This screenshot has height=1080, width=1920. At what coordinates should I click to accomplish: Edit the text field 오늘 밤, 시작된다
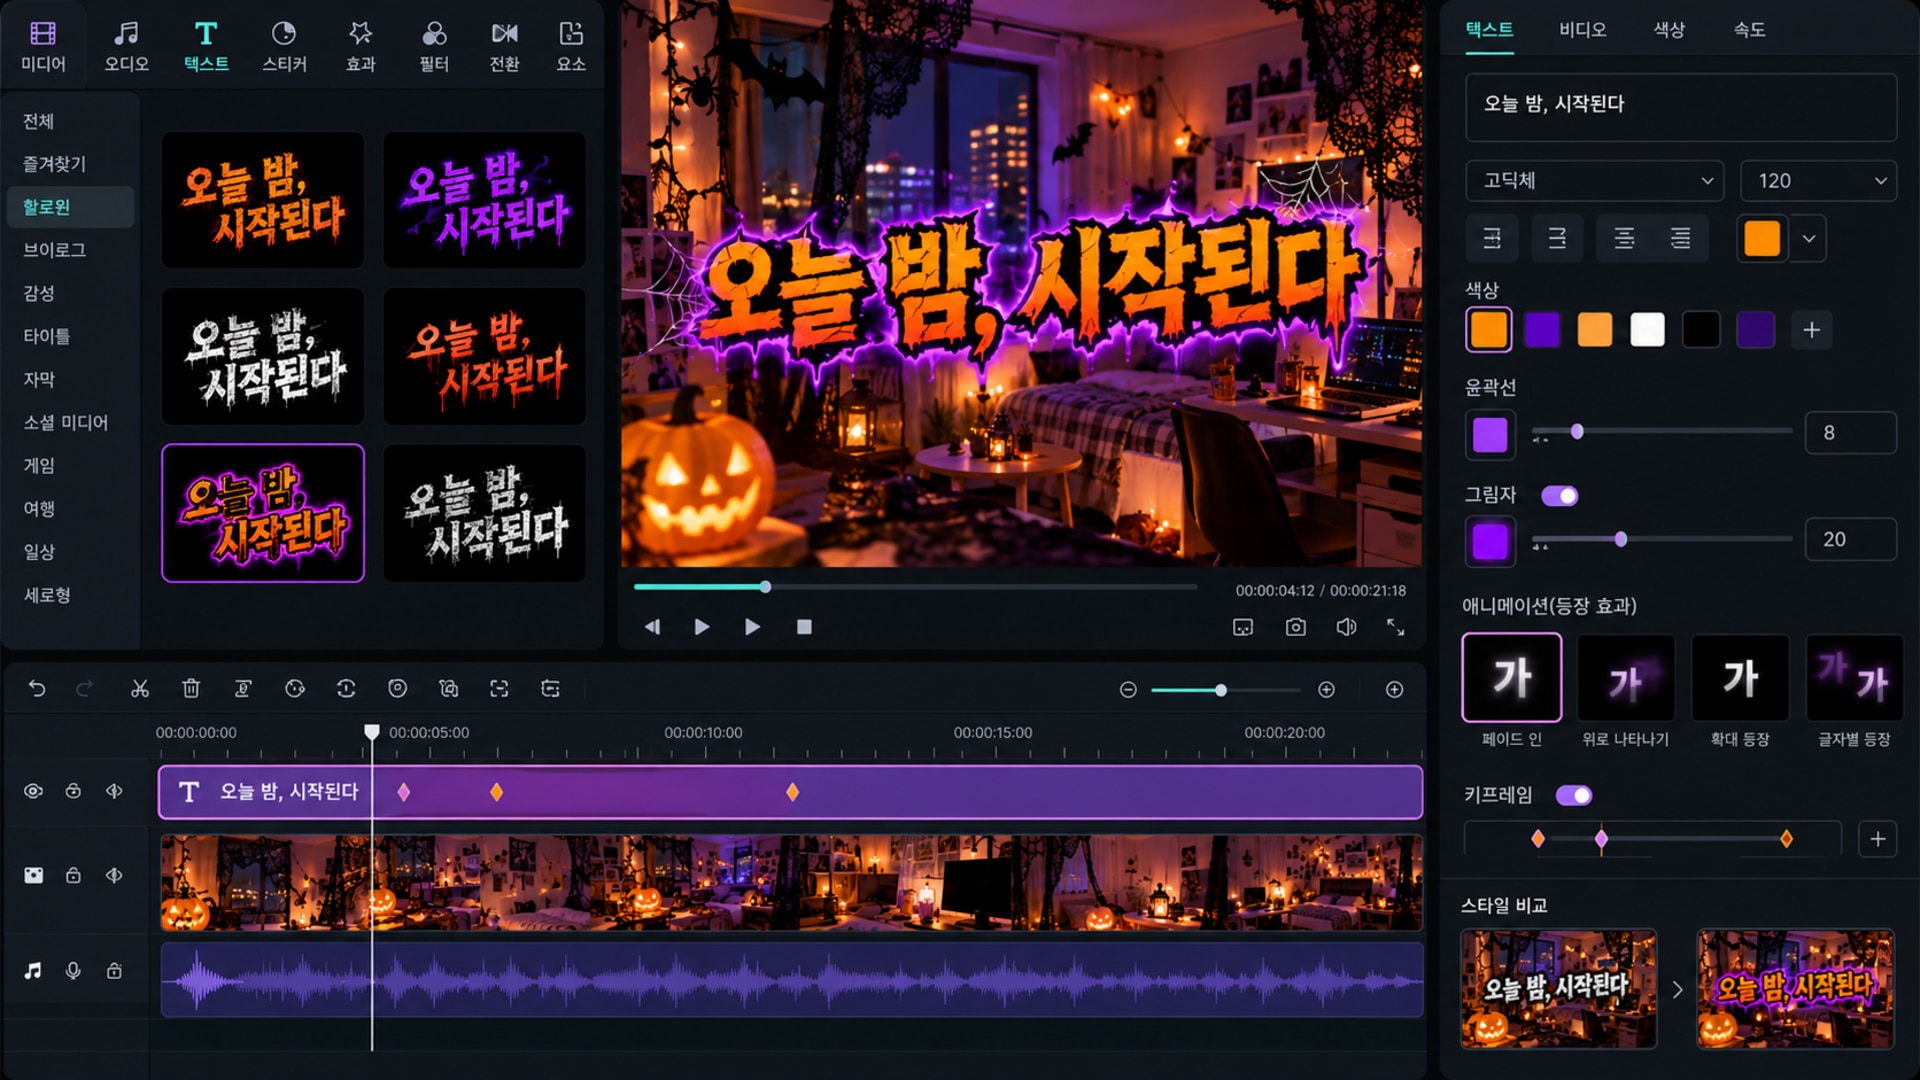pos(1681,106)
